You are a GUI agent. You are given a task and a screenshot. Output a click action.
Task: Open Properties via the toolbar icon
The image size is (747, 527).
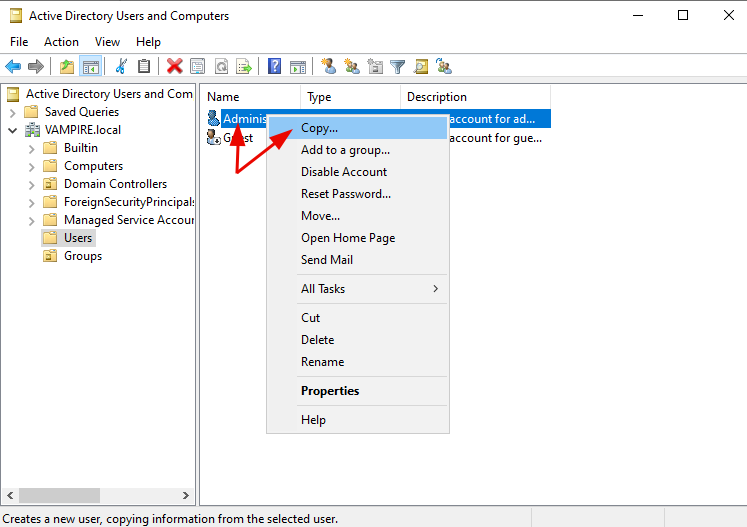197,66
